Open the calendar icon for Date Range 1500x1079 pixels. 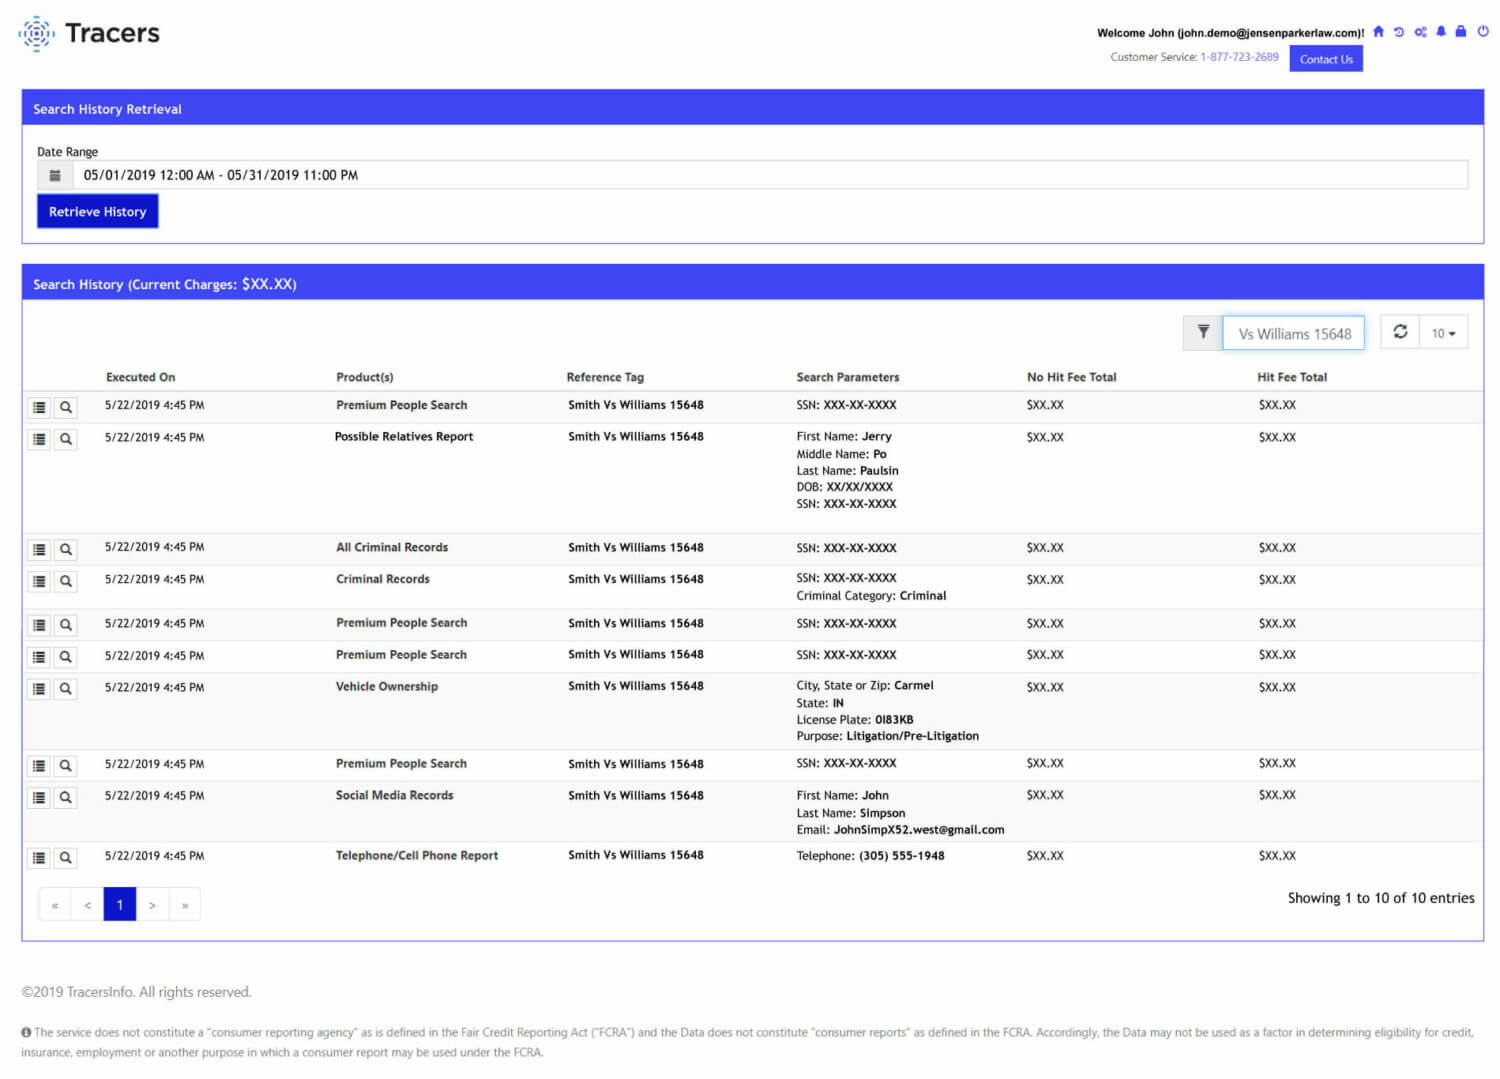pyautogui.click(x=55, y=175)
